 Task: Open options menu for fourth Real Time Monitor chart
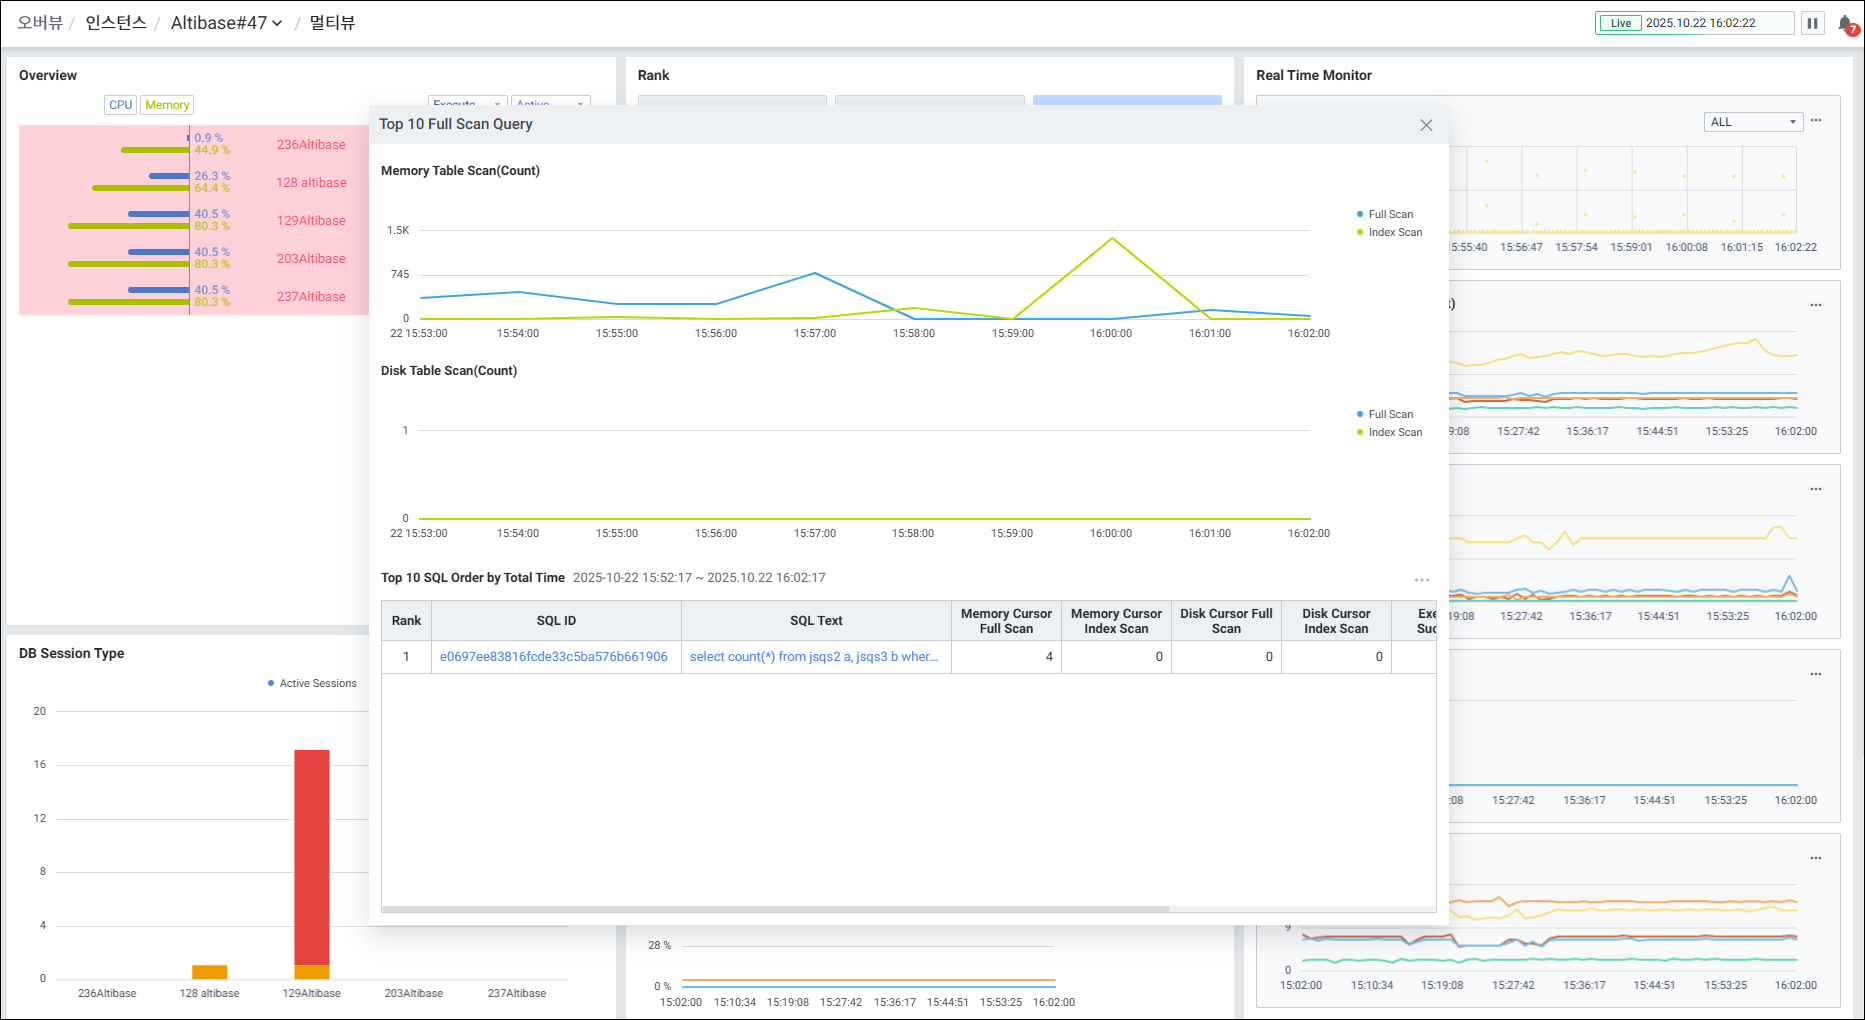pyautogui.click(x=1816, y=674)
